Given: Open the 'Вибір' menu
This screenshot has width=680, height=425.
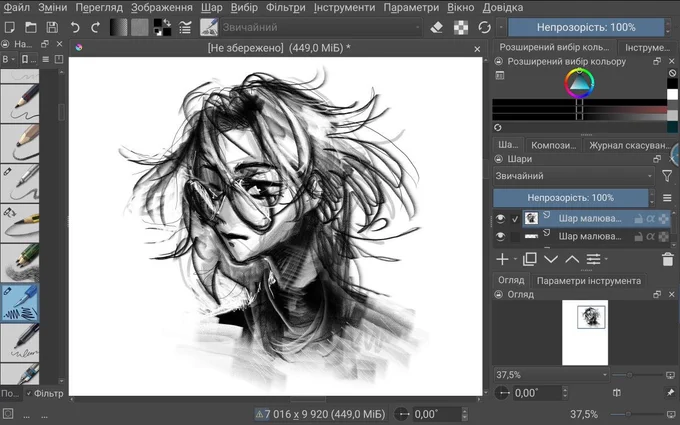Looking at the screenshot, I should [244, 7].
